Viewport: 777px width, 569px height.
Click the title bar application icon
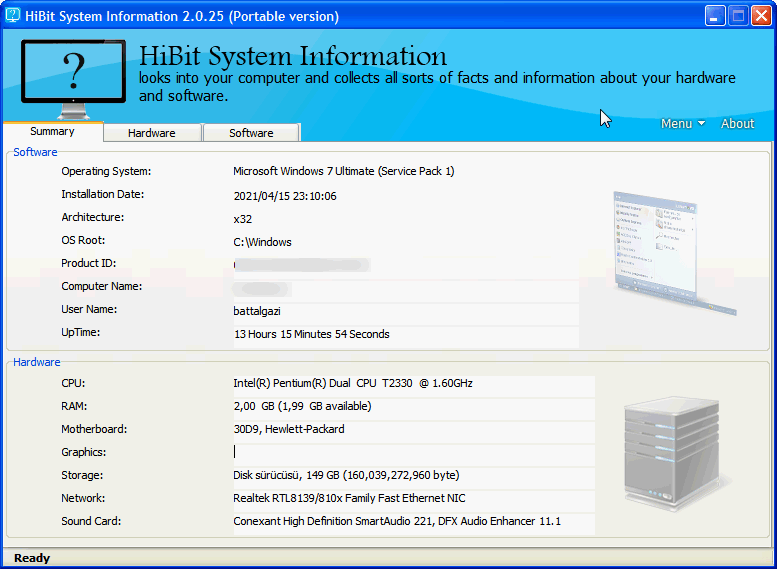click(12, 15)
